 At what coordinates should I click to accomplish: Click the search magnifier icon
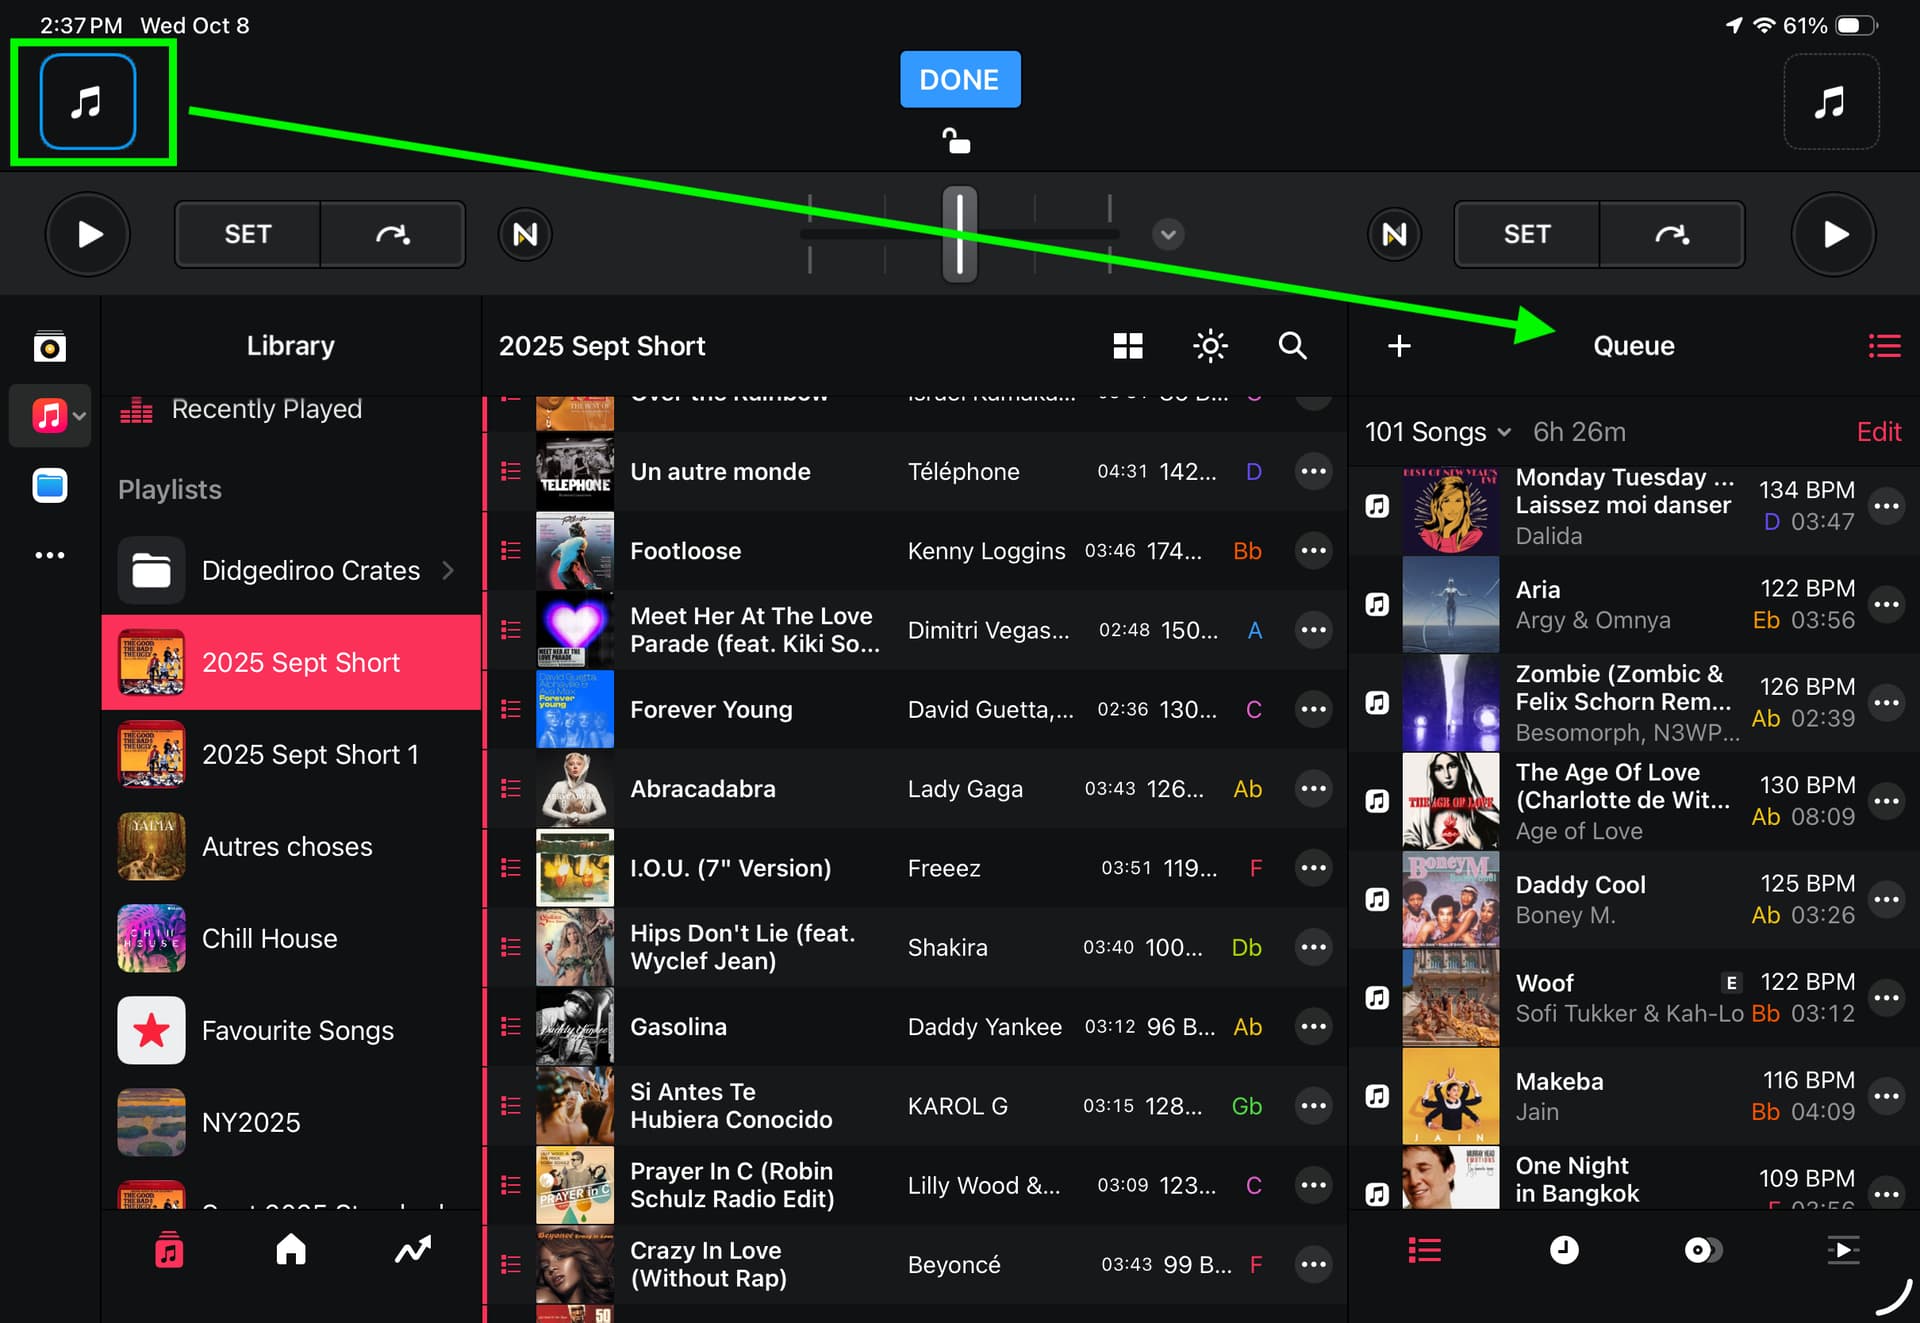coord(1292,346)
